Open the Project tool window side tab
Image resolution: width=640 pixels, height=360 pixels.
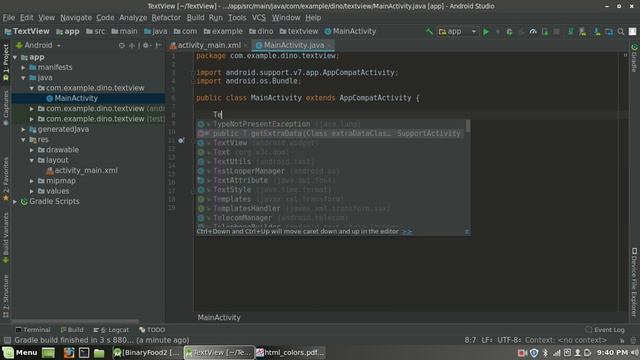[6, 62]
